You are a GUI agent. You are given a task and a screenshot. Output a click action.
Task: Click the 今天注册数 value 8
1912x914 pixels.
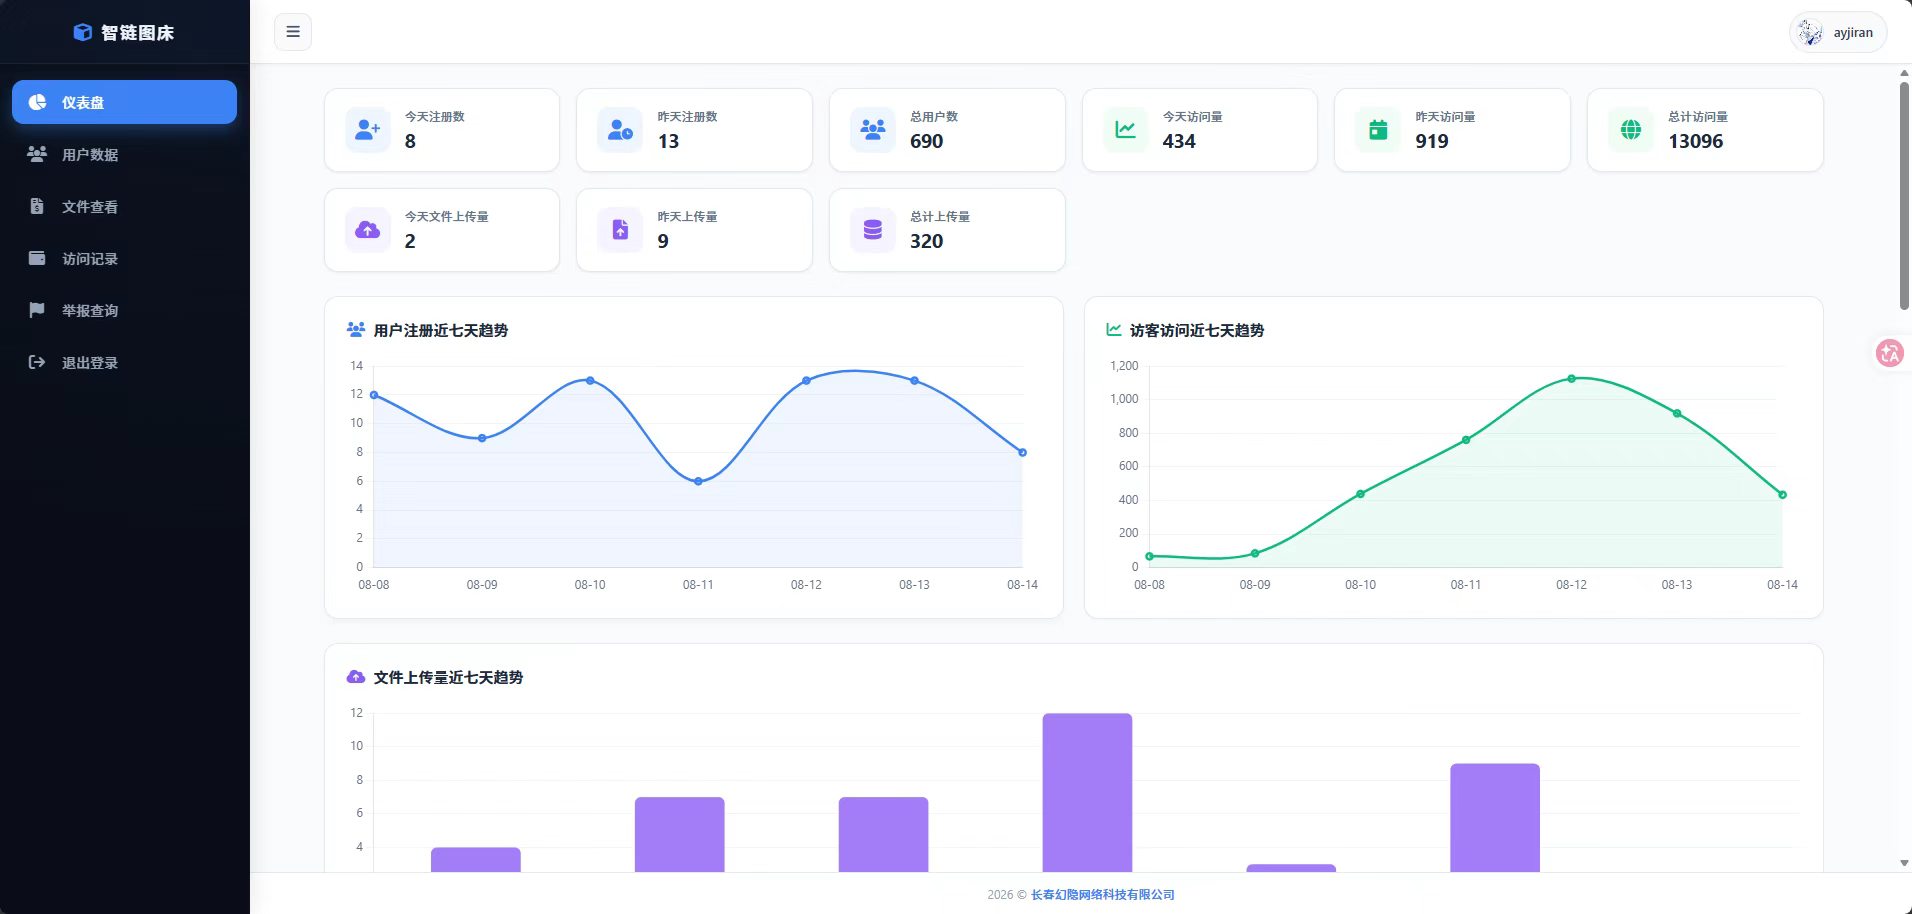point(410,141)
